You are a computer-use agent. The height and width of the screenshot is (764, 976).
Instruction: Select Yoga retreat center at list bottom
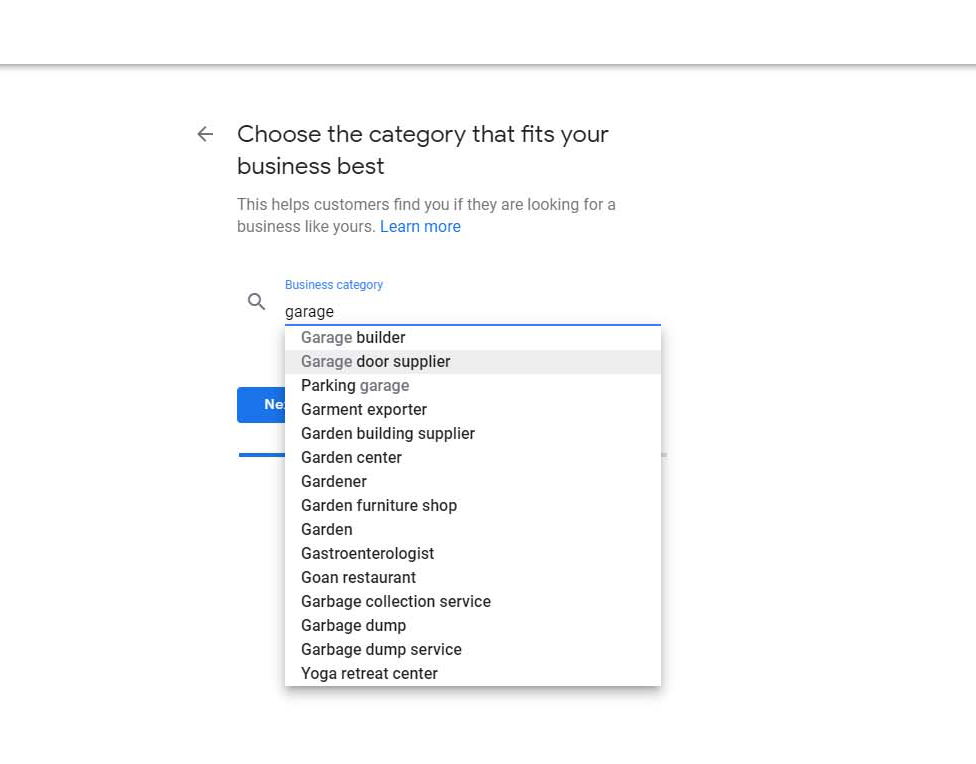369,673
